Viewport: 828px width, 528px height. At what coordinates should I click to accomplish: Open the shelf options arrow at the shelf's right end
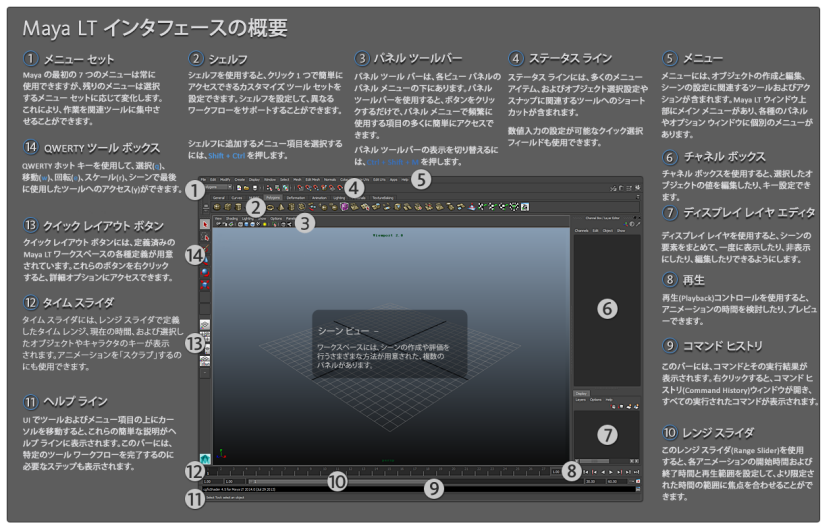point(638,197)
